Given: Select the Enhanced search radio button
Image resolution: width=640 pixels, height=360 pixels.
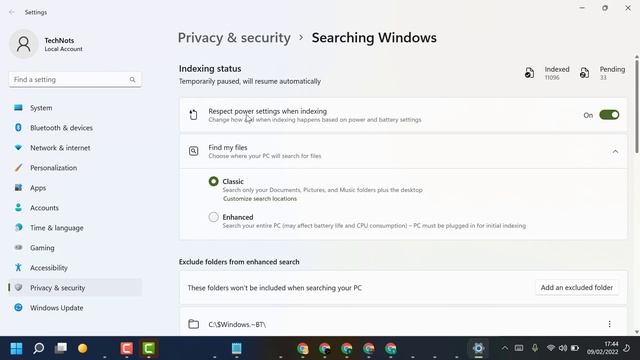Looking at the screenshot, I should coord(213,217).
